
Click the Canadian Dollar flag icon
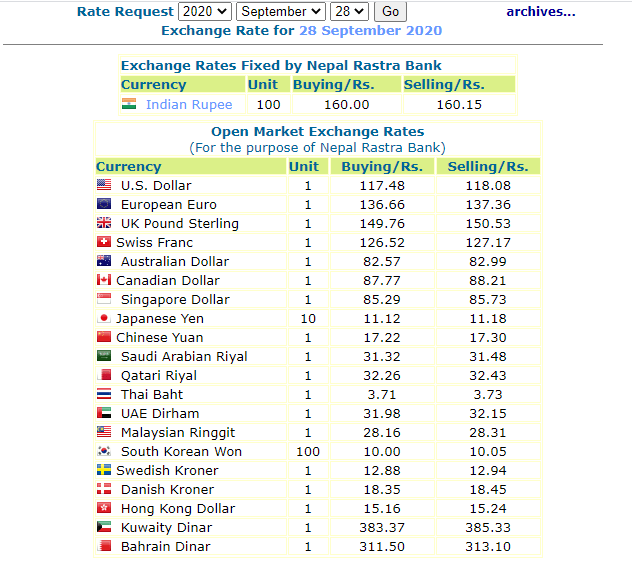[104, 280]
